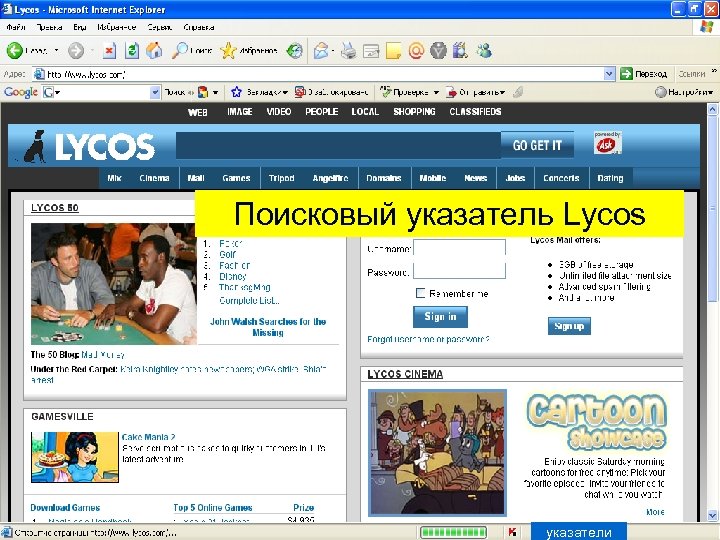Click the Print icon in toolbar
Image resolution: width=720 pixels, height=540 pixels.
point(349,51)
